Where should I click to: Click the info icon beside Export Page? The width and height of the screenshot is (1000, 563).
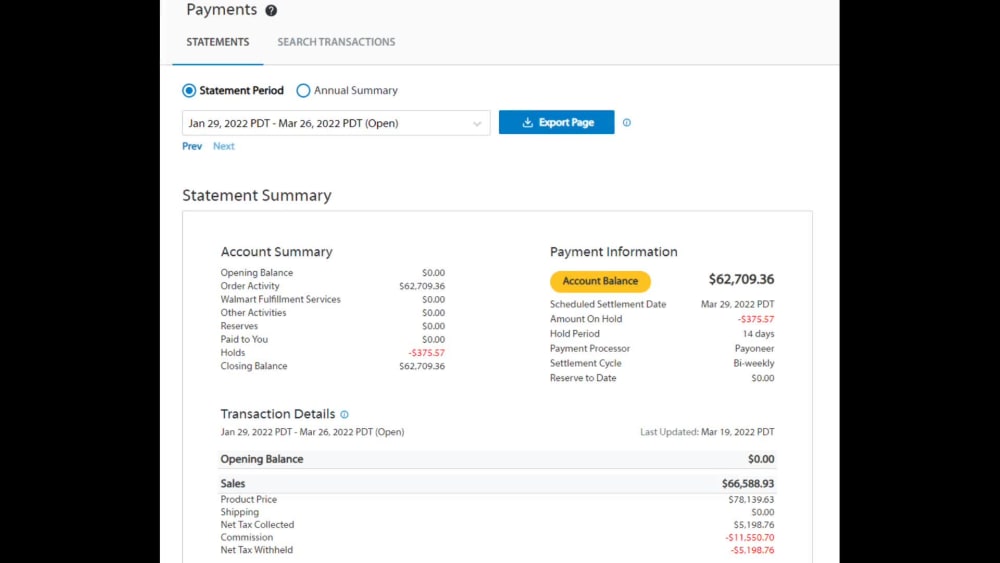pyautogui.click(x=627, y=122)
